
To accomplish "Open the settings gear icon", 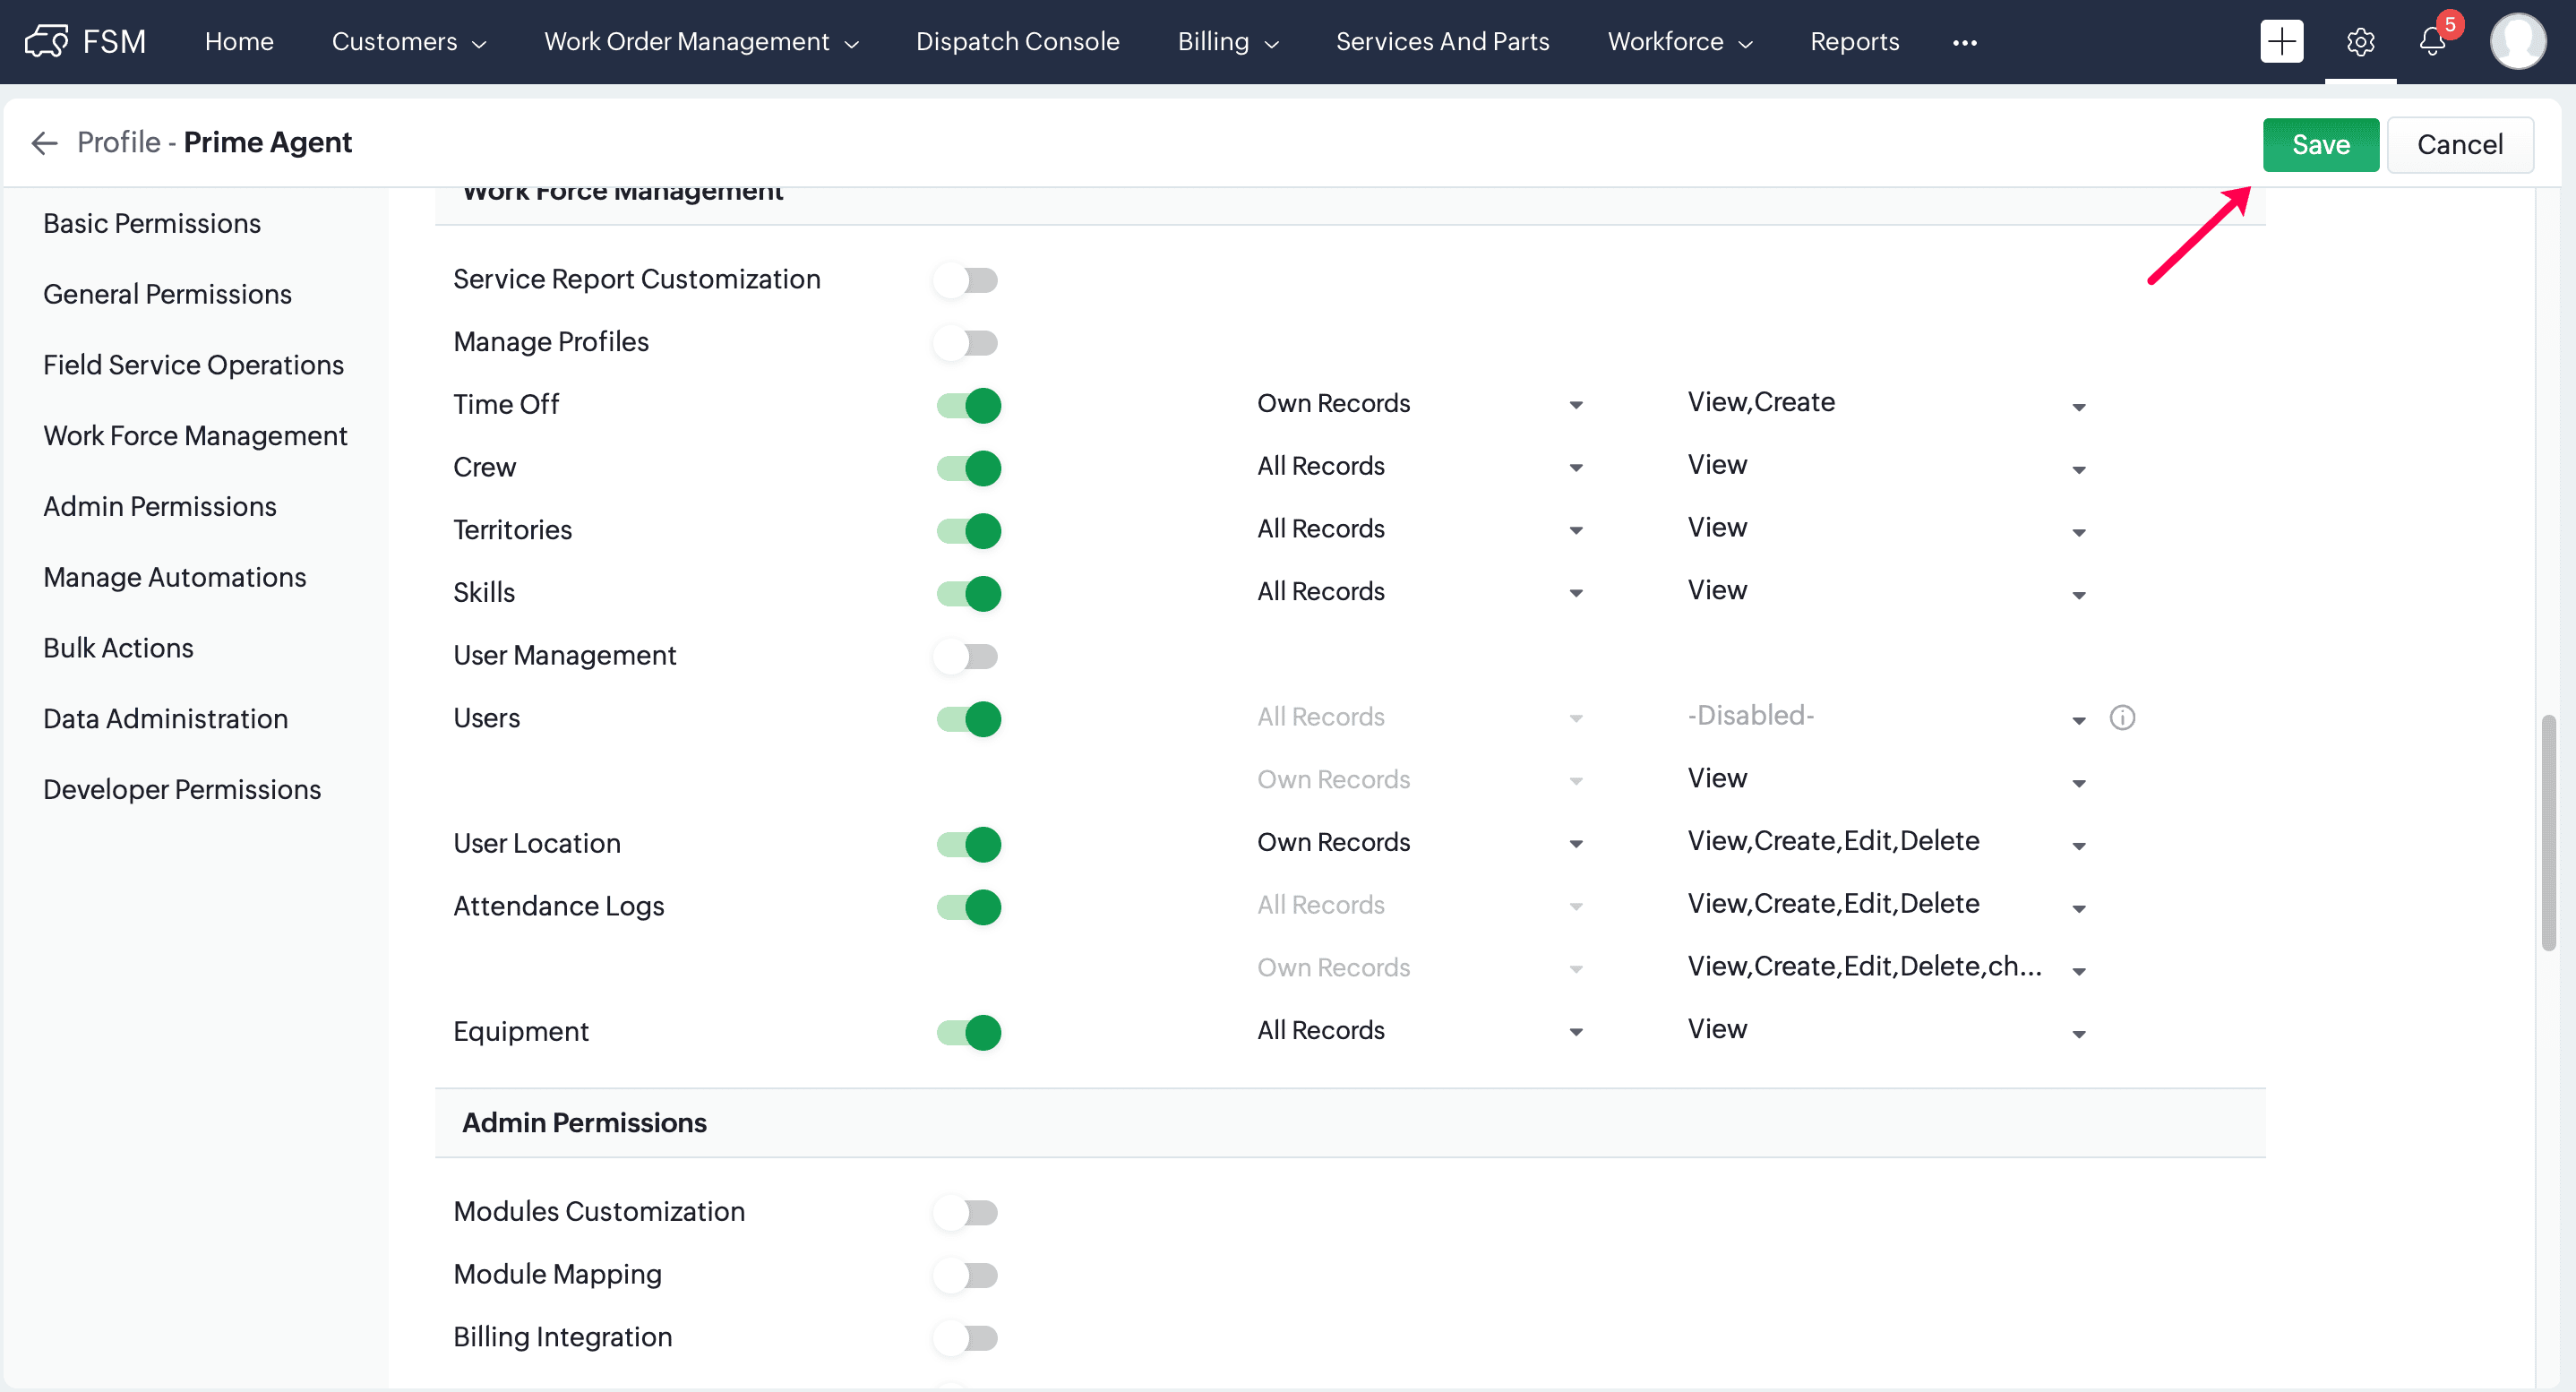I will click(2360, 42).
